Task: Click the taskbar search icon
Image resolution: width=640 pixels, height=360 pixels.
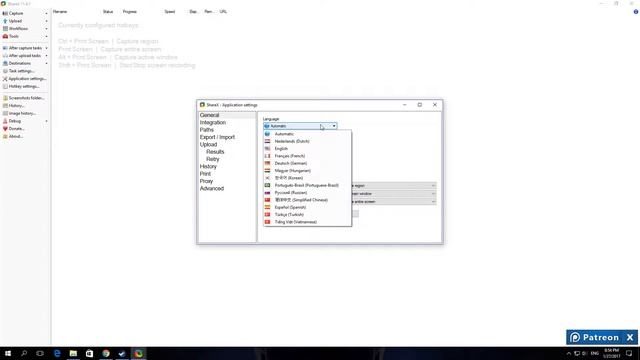Action: tap(24, 353)
